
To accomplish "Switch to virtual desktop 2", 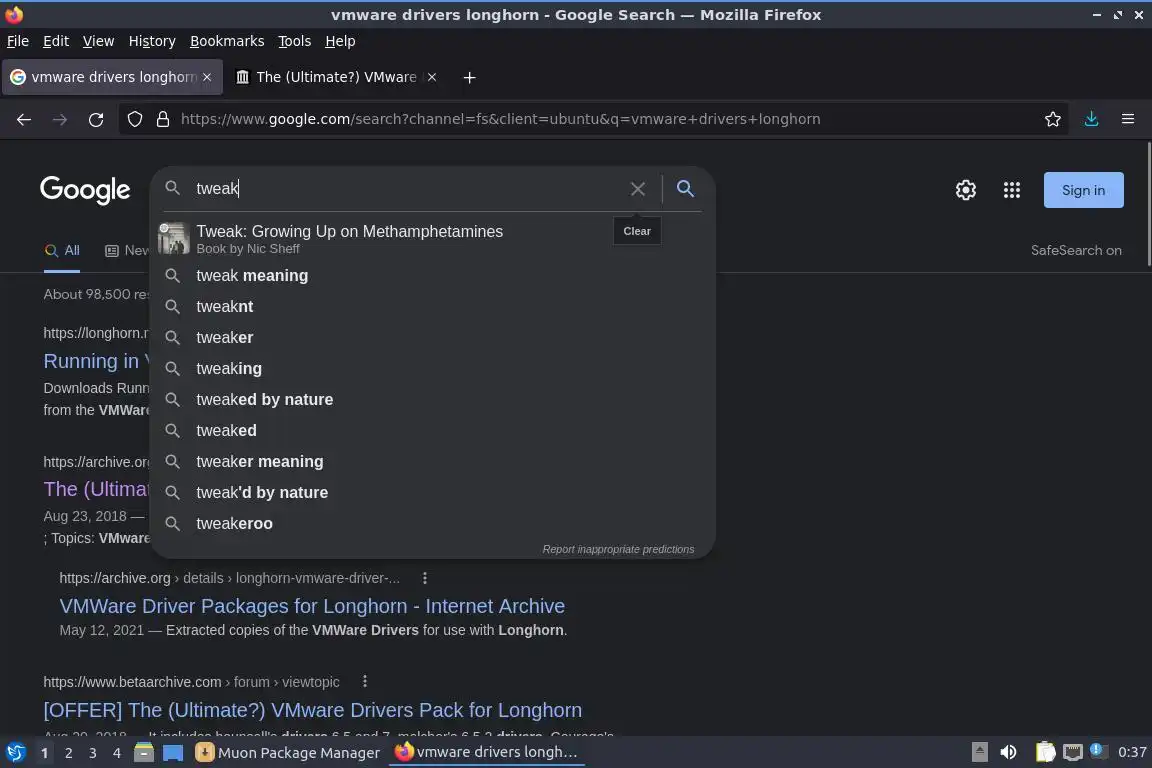I will click(x=68, y=753).
